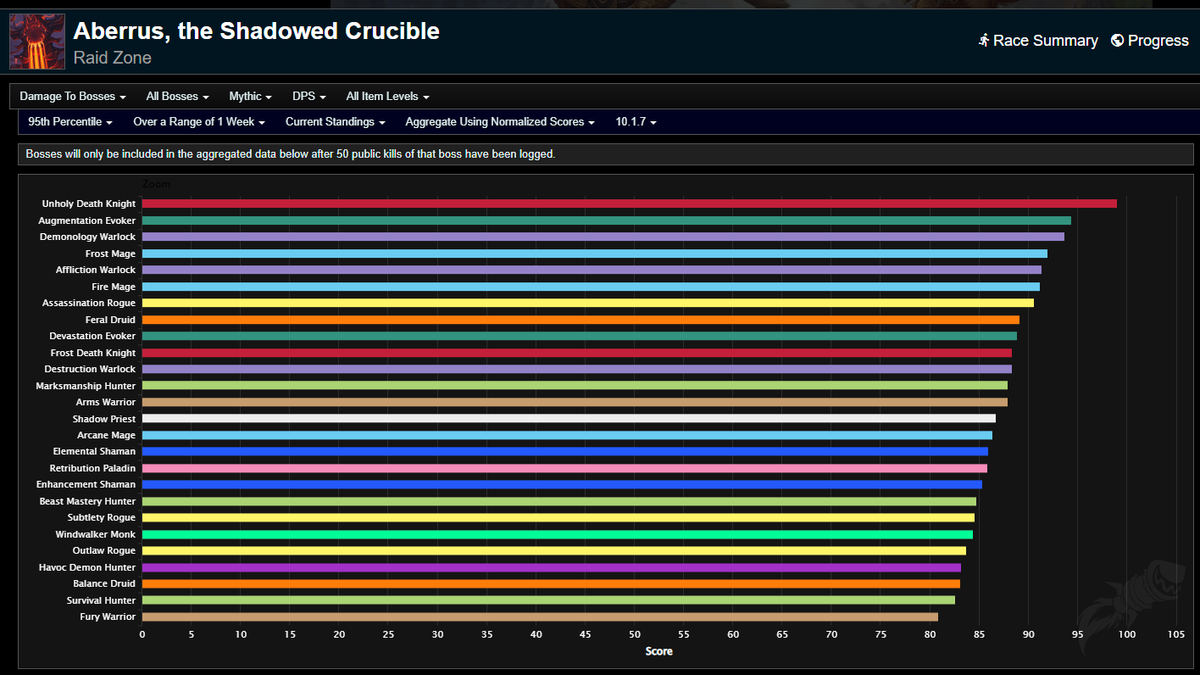The width and height of the screenshot is (1200, 675).
Task: Click the Feral Druid label
Action: point(110,320)
